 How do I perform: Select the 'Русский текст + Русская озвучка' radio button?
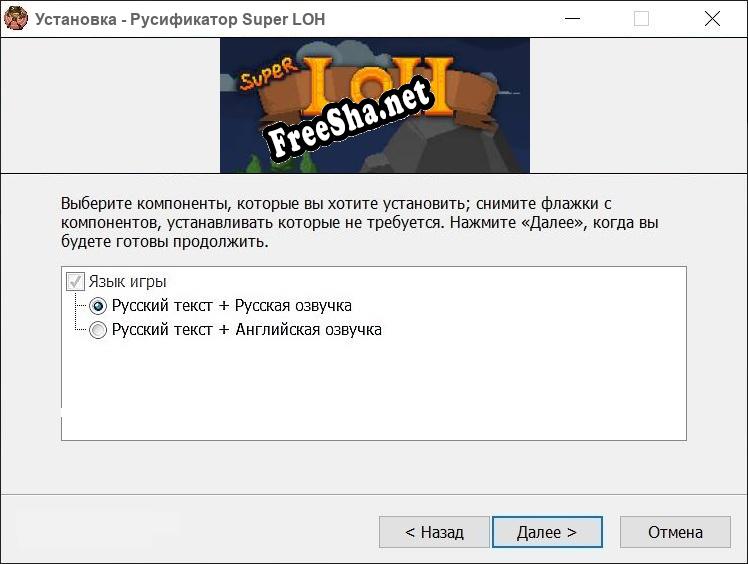coord(98,306)
